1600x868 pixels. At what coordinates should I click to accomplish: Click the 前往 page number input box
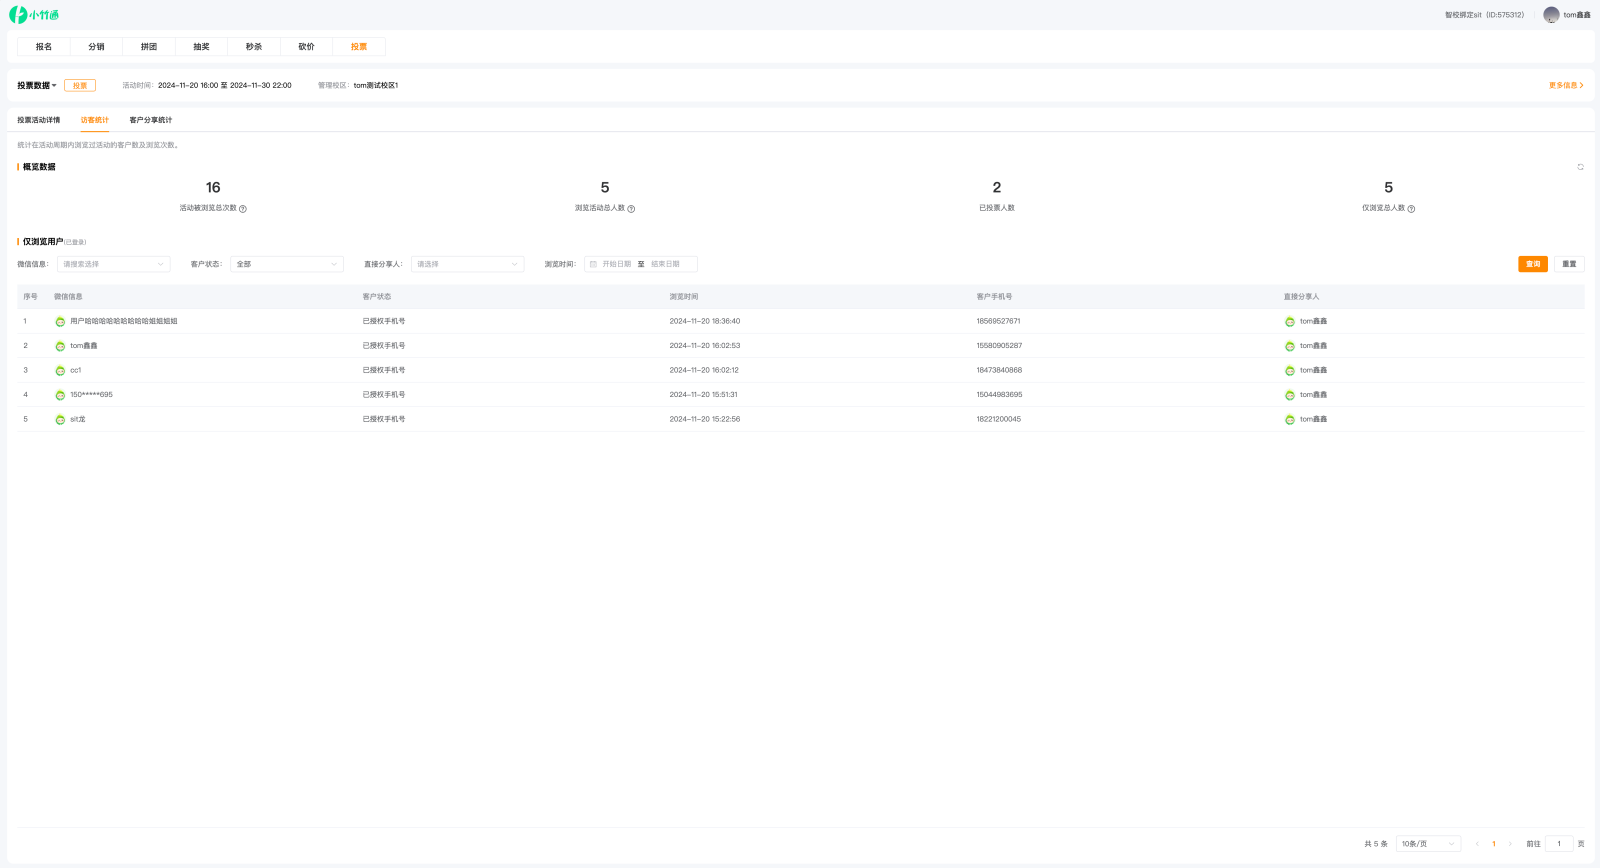coord(1559,844)
